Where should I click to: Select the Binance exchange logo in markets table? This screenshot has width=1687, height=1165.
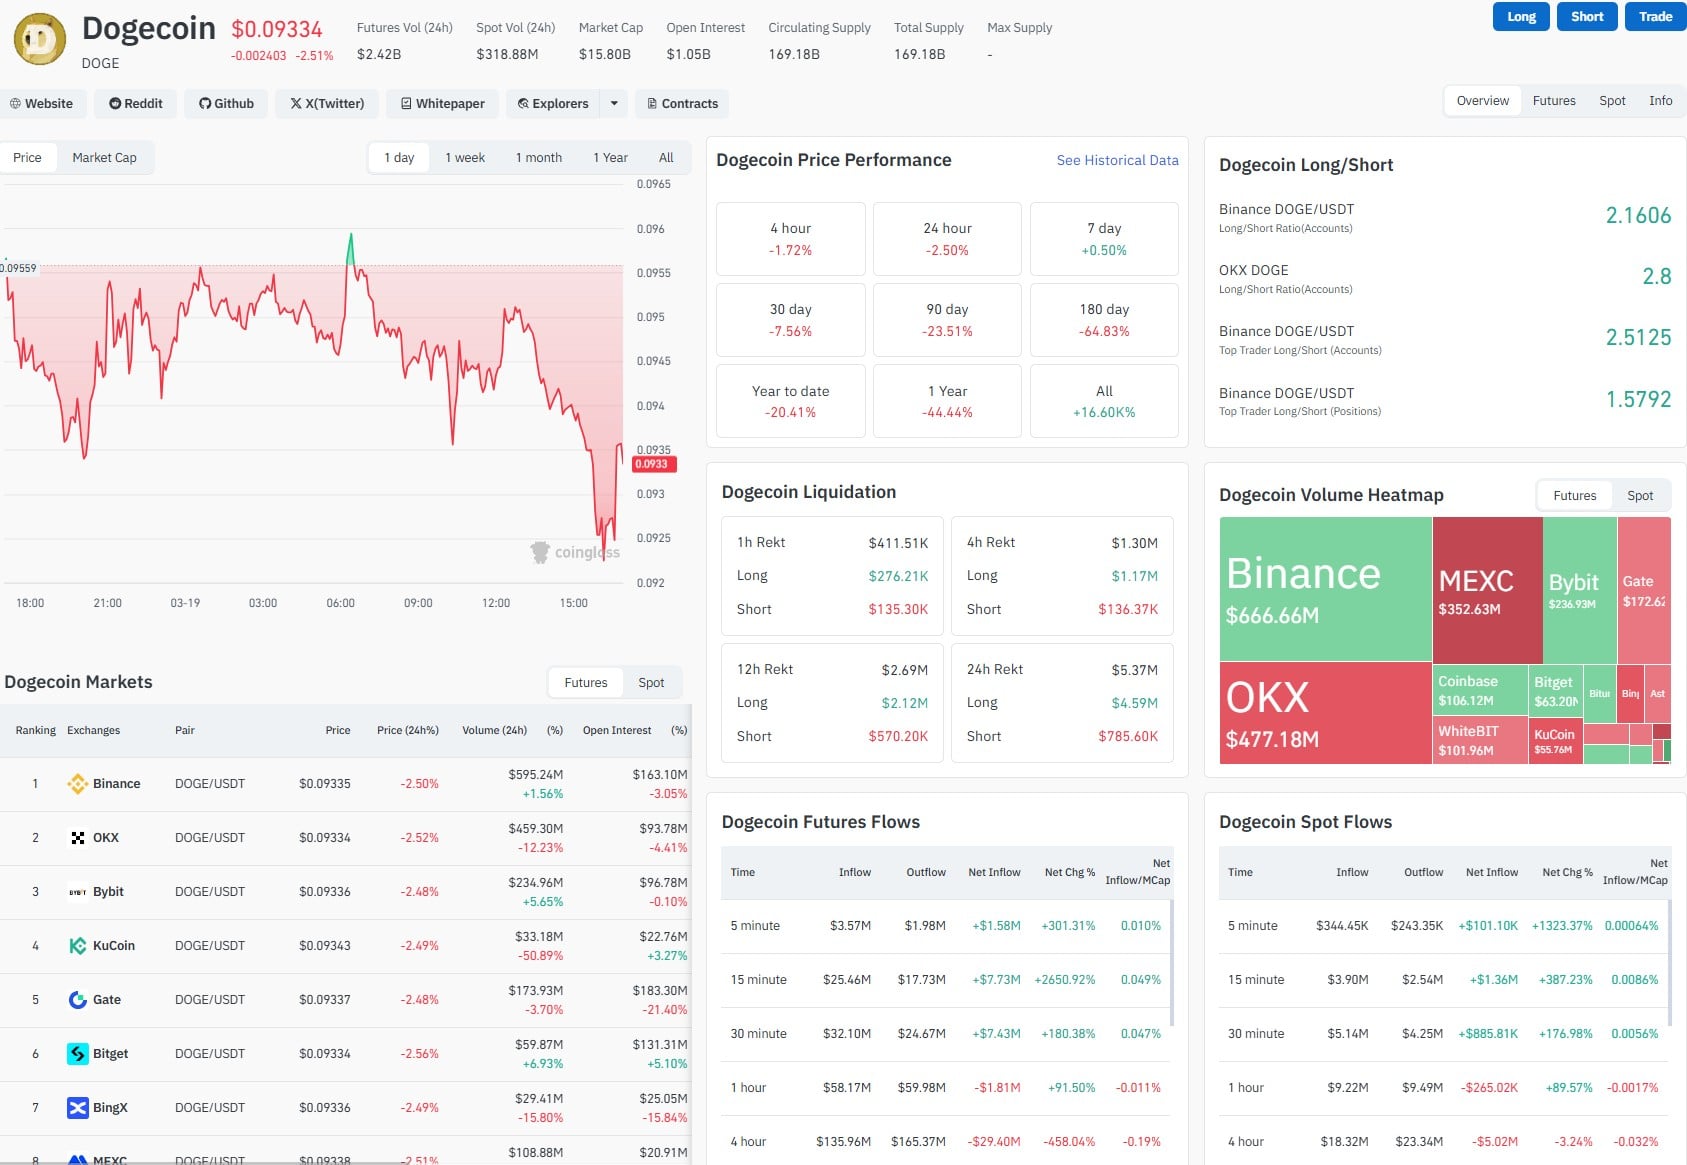(x=78, y=783)
